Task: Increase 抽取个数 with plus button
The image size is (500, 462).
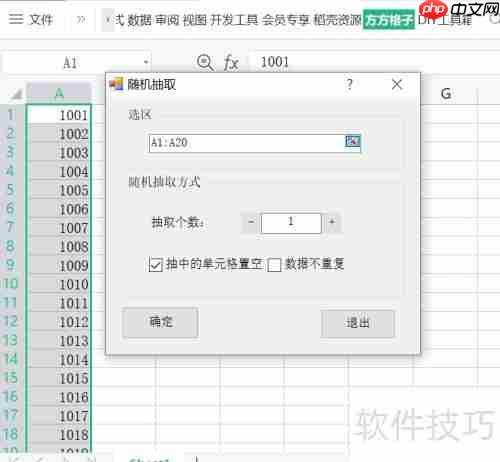Action: click(332, 222)
